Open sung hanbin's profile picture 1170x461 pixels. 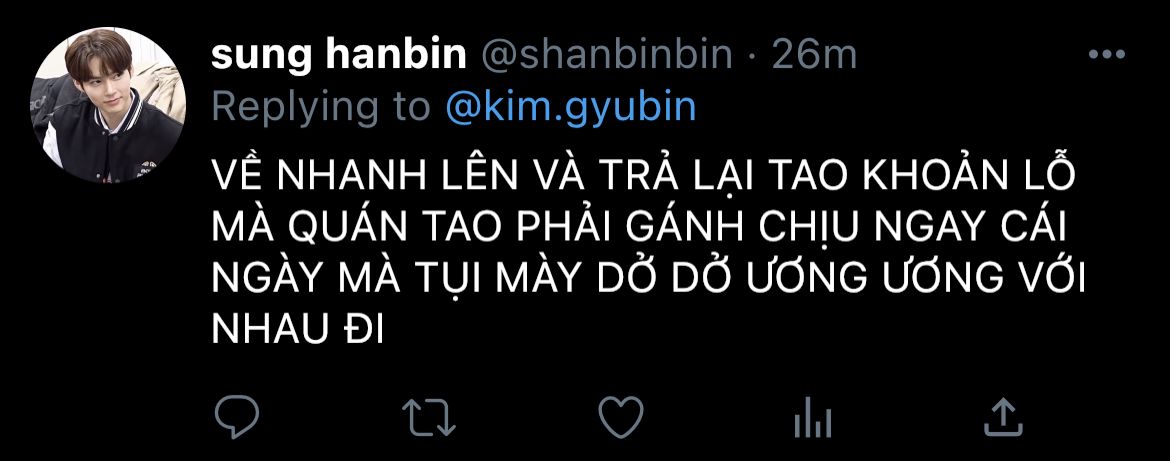pyautogui.click(x=108, y=105)
